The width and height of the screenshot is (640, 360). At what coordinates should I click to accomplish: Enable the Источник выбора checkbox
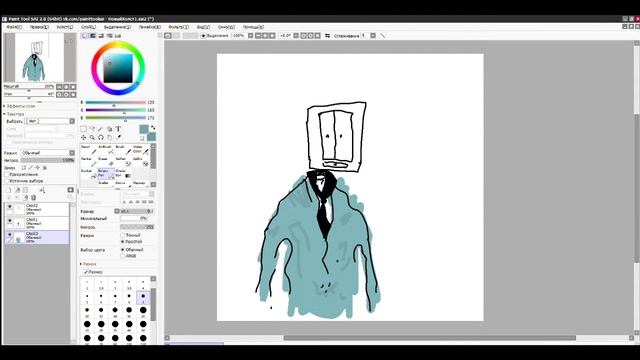[7, 180]
